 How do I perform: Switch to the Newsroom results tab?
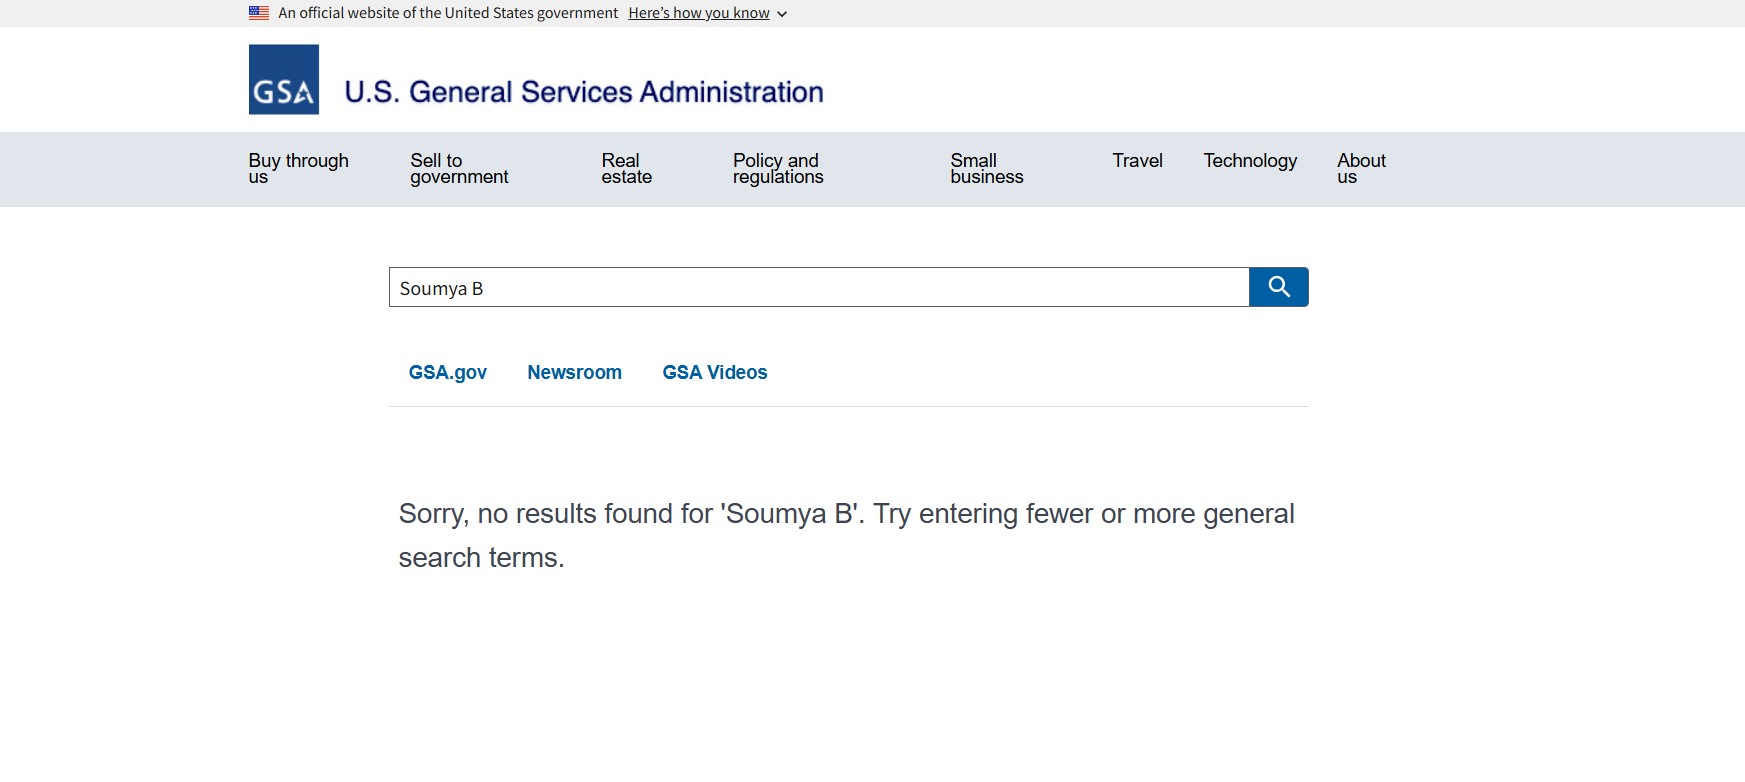[x=574, y=372]
